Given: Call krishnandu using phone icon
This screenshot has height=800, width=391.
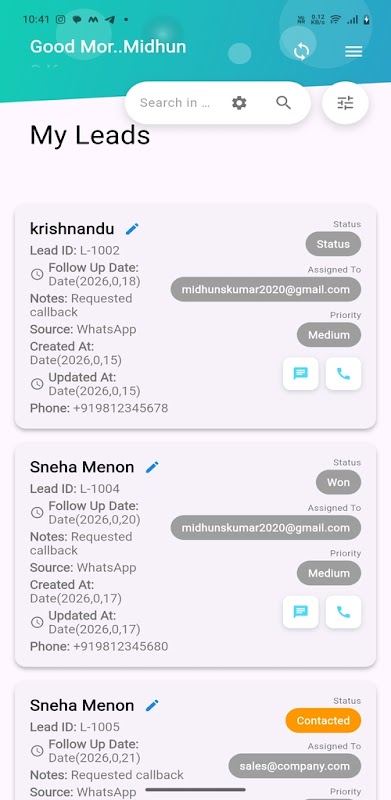Looking at the screenshot, I should click(344, 373).
